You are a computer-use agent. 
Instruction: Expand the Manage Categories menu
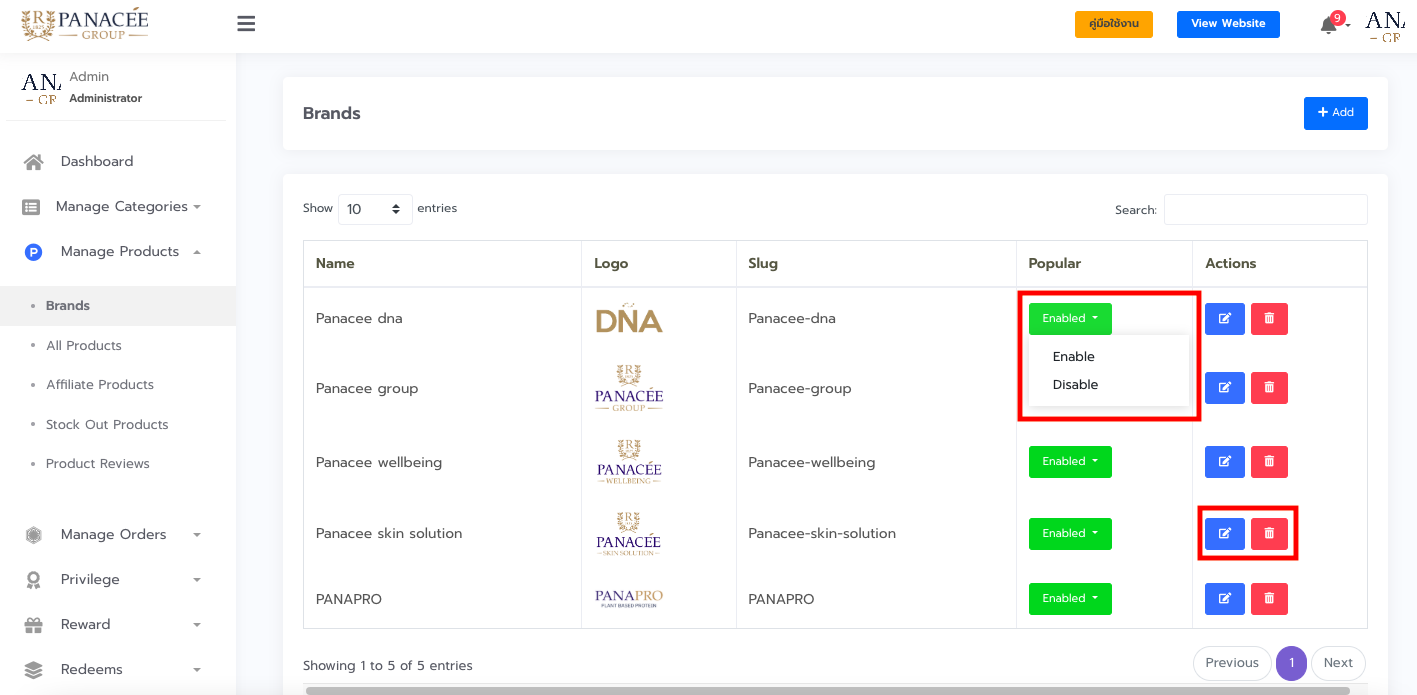coord(197,207)
